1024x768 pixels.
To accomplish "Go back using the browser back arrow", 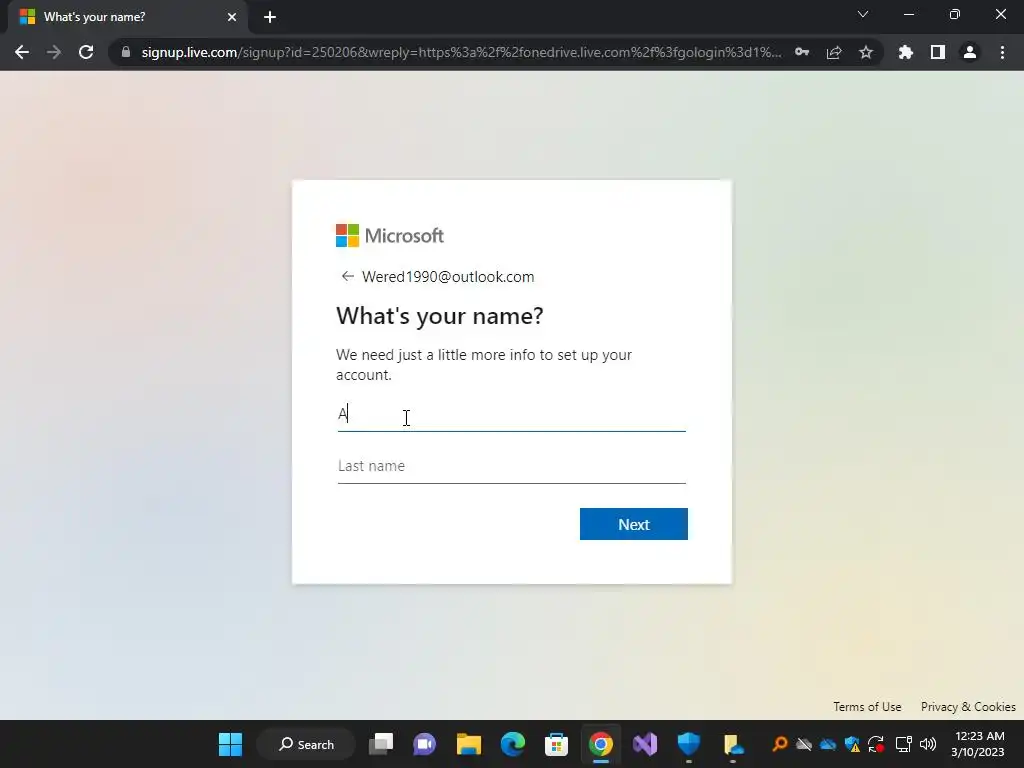I will point(22,52).
